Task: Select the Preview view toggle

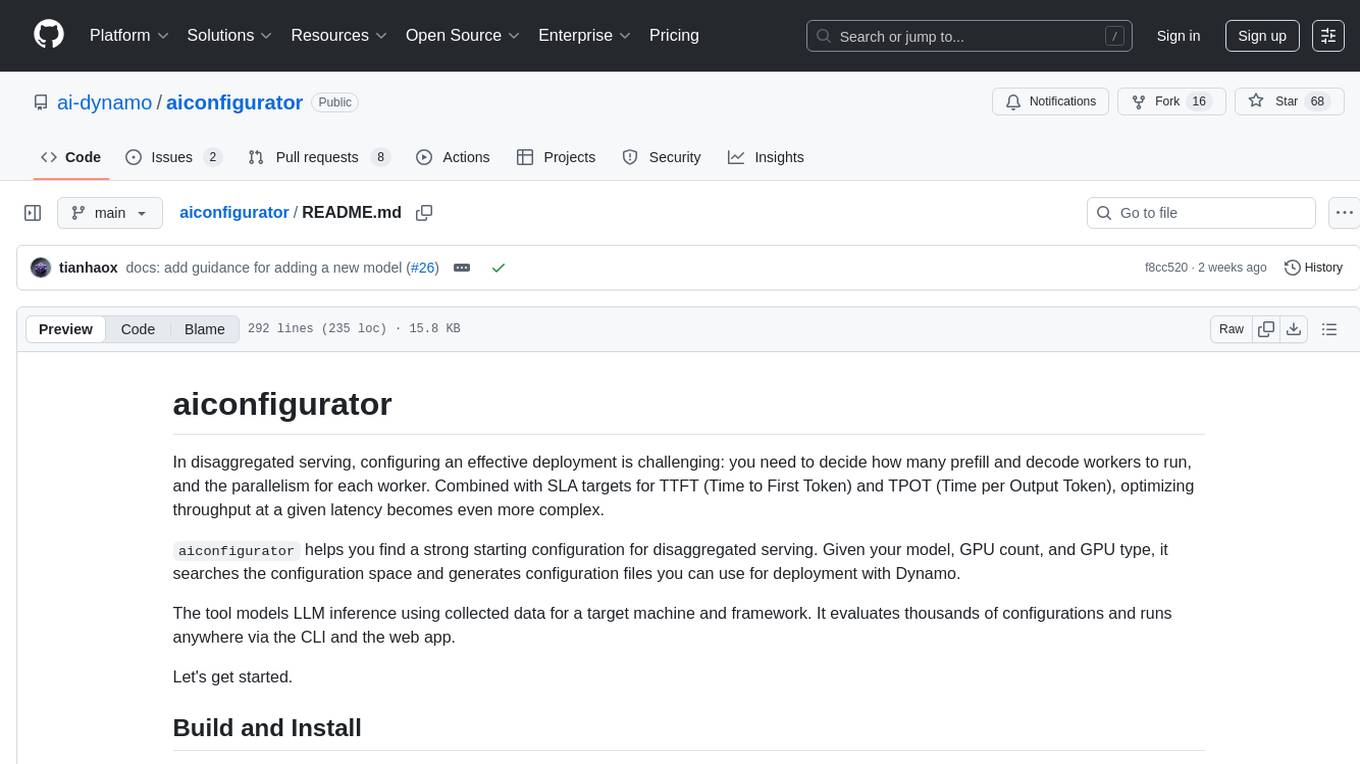Action: (x=66, y=329)
